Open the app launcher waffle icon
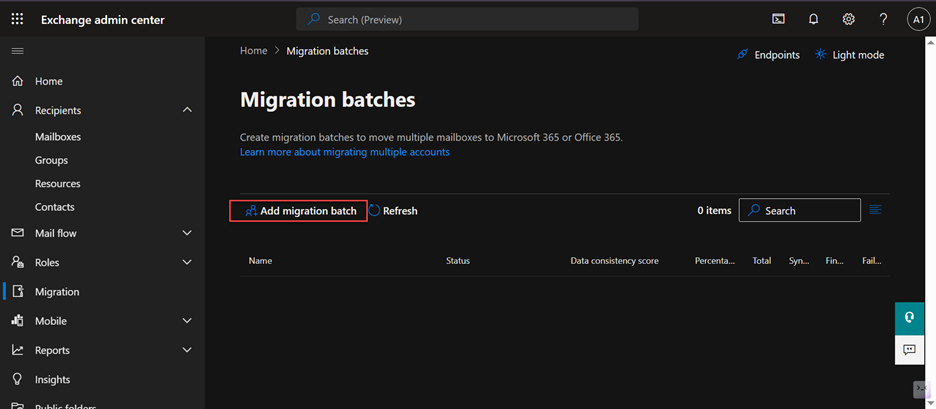936x409 pixels. [x=18, y=19]
